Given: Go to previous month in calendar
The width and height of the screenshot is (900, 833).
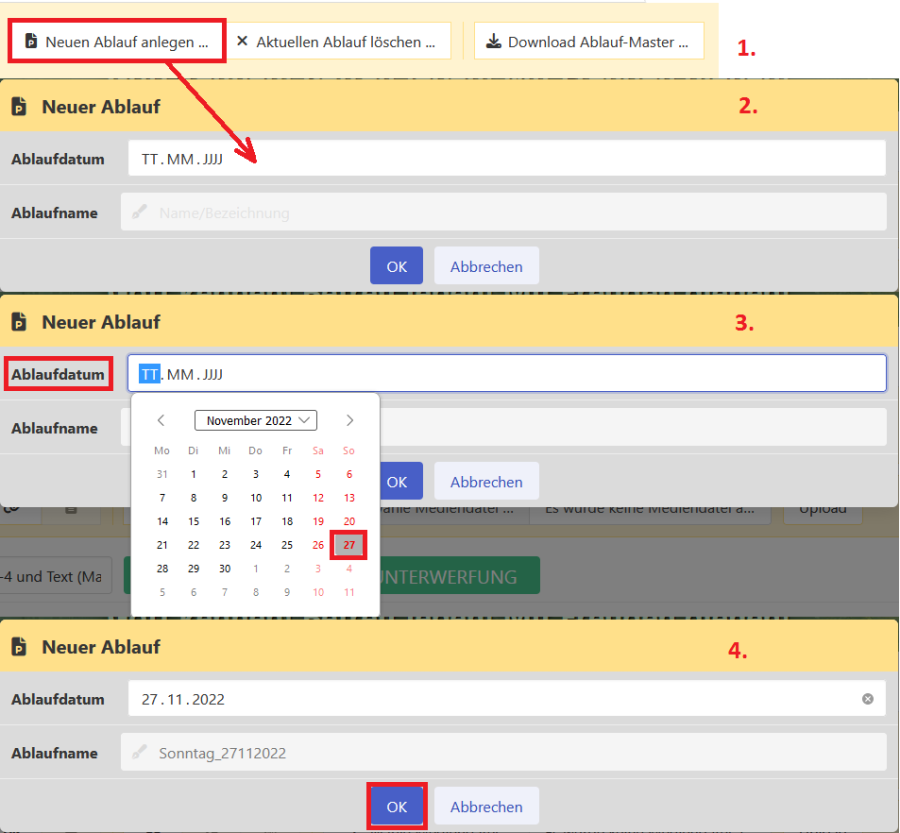Looking at the screenshot, I should (x=161, y=421).
